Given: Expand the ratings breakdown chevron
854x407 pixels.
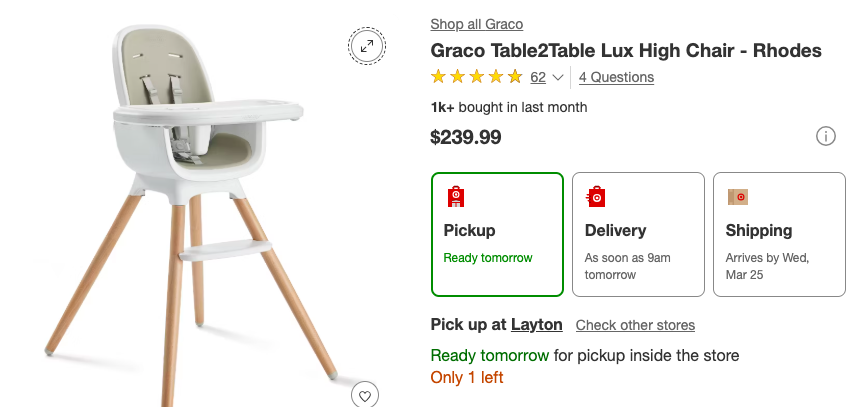Looking at the screenshot, I should (559, 78).
